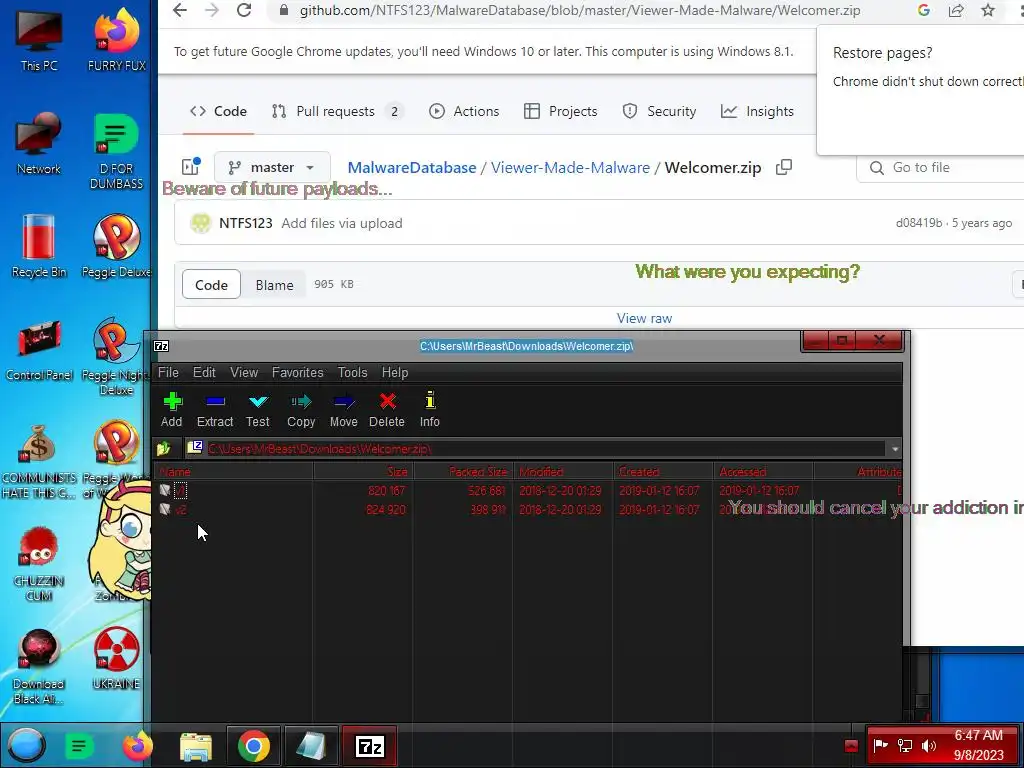This screenshot has width=1024, height=768.
Task: Open 7-Zip Favorites menu
Action: pyautogui.click(x=297, y=372)
